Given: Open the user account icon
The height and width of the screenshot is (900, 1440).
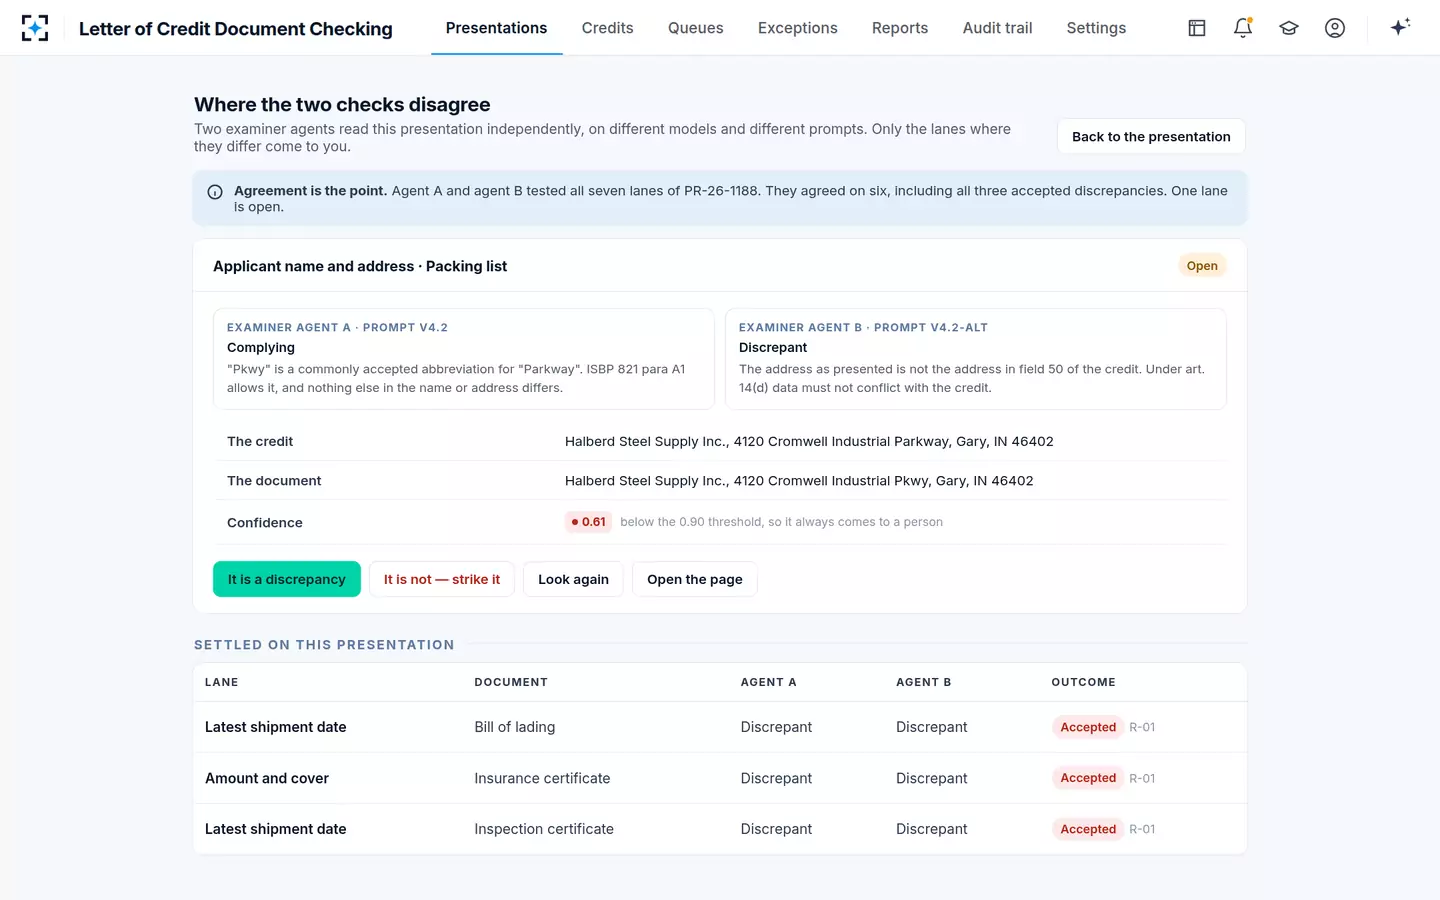Looking at the screenshot, I should point(1335,28).
